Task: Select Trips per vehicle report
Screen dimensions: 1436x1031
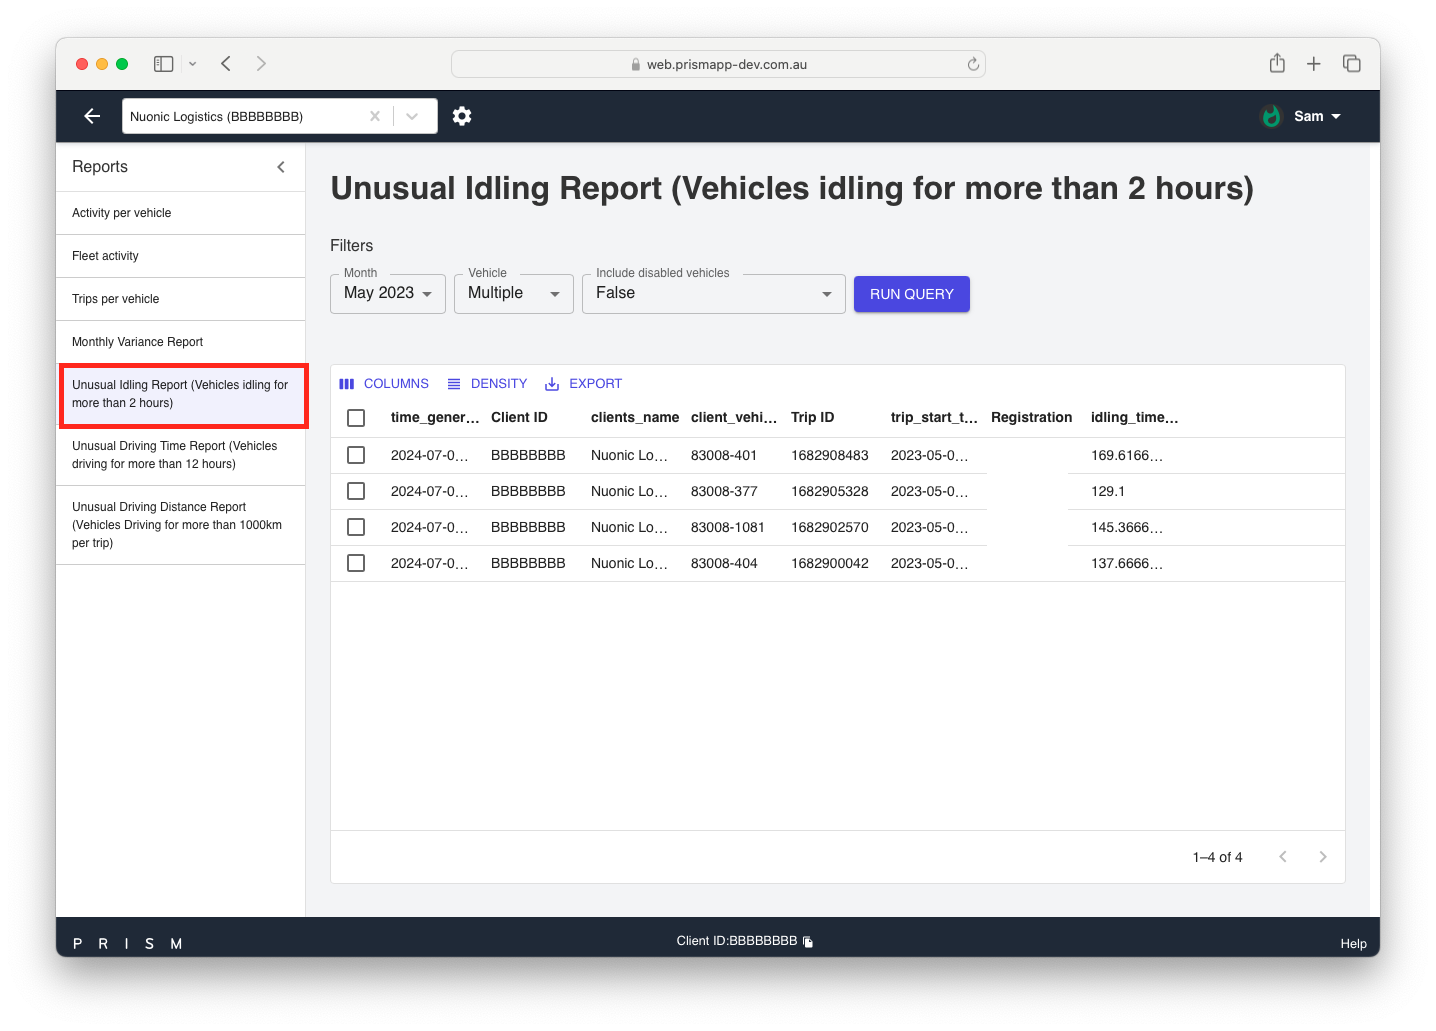Action: coord(116,299)
